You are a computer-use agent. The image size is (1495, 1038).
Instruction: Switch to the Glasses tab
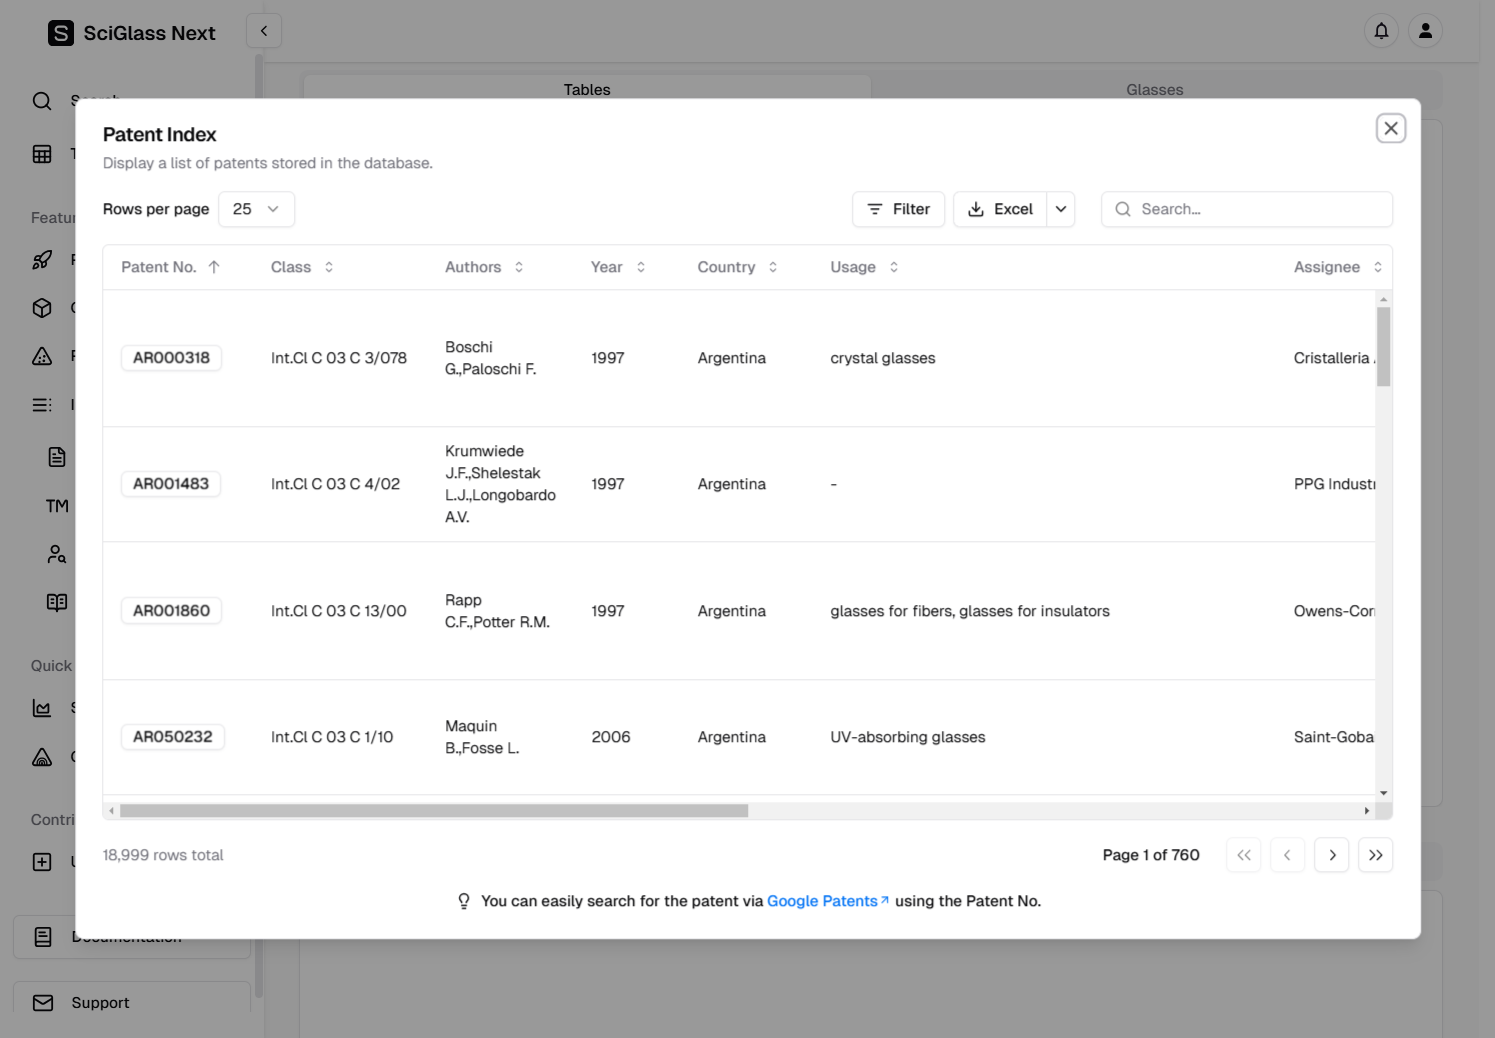[x=1154, y=90]
